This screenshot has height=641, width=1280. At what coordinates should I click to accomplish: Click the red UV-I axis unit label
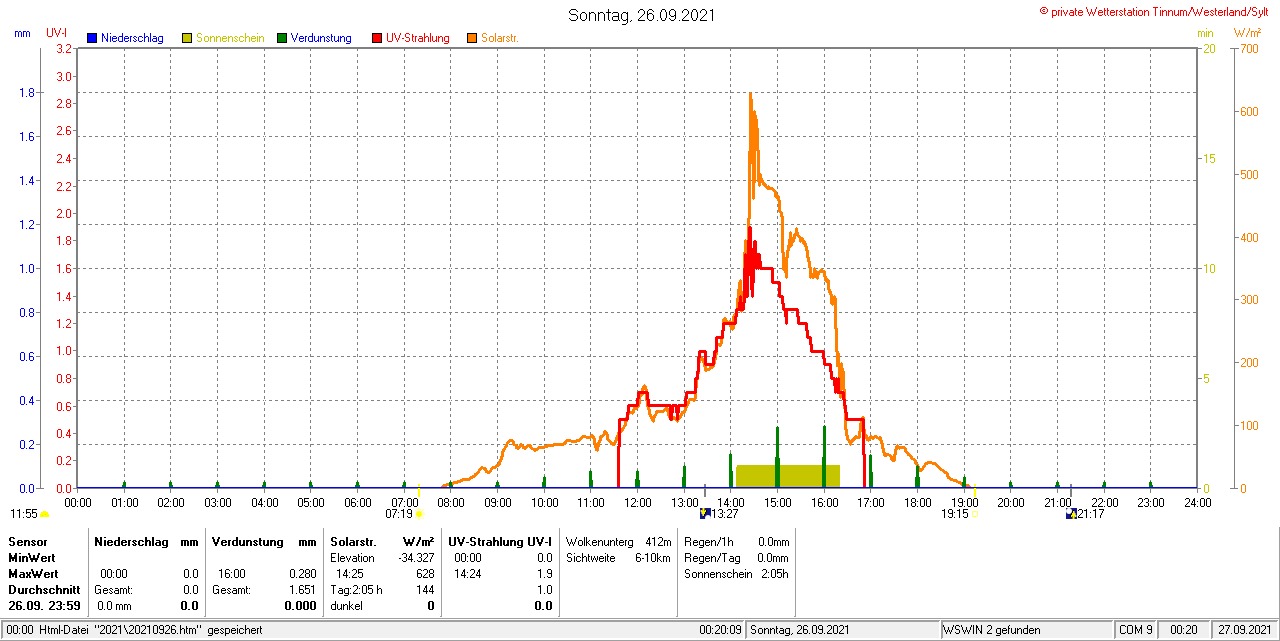click(x=57, y=33)
